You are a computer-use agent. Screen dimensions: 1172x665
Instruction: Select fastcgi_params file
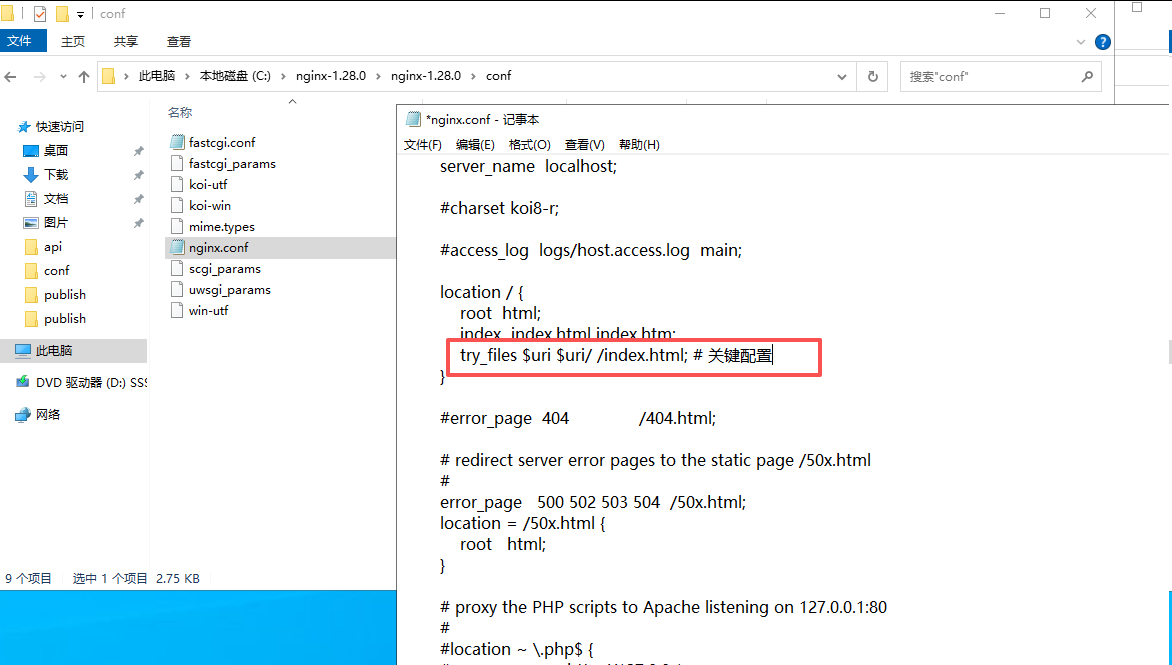point(232,164)
